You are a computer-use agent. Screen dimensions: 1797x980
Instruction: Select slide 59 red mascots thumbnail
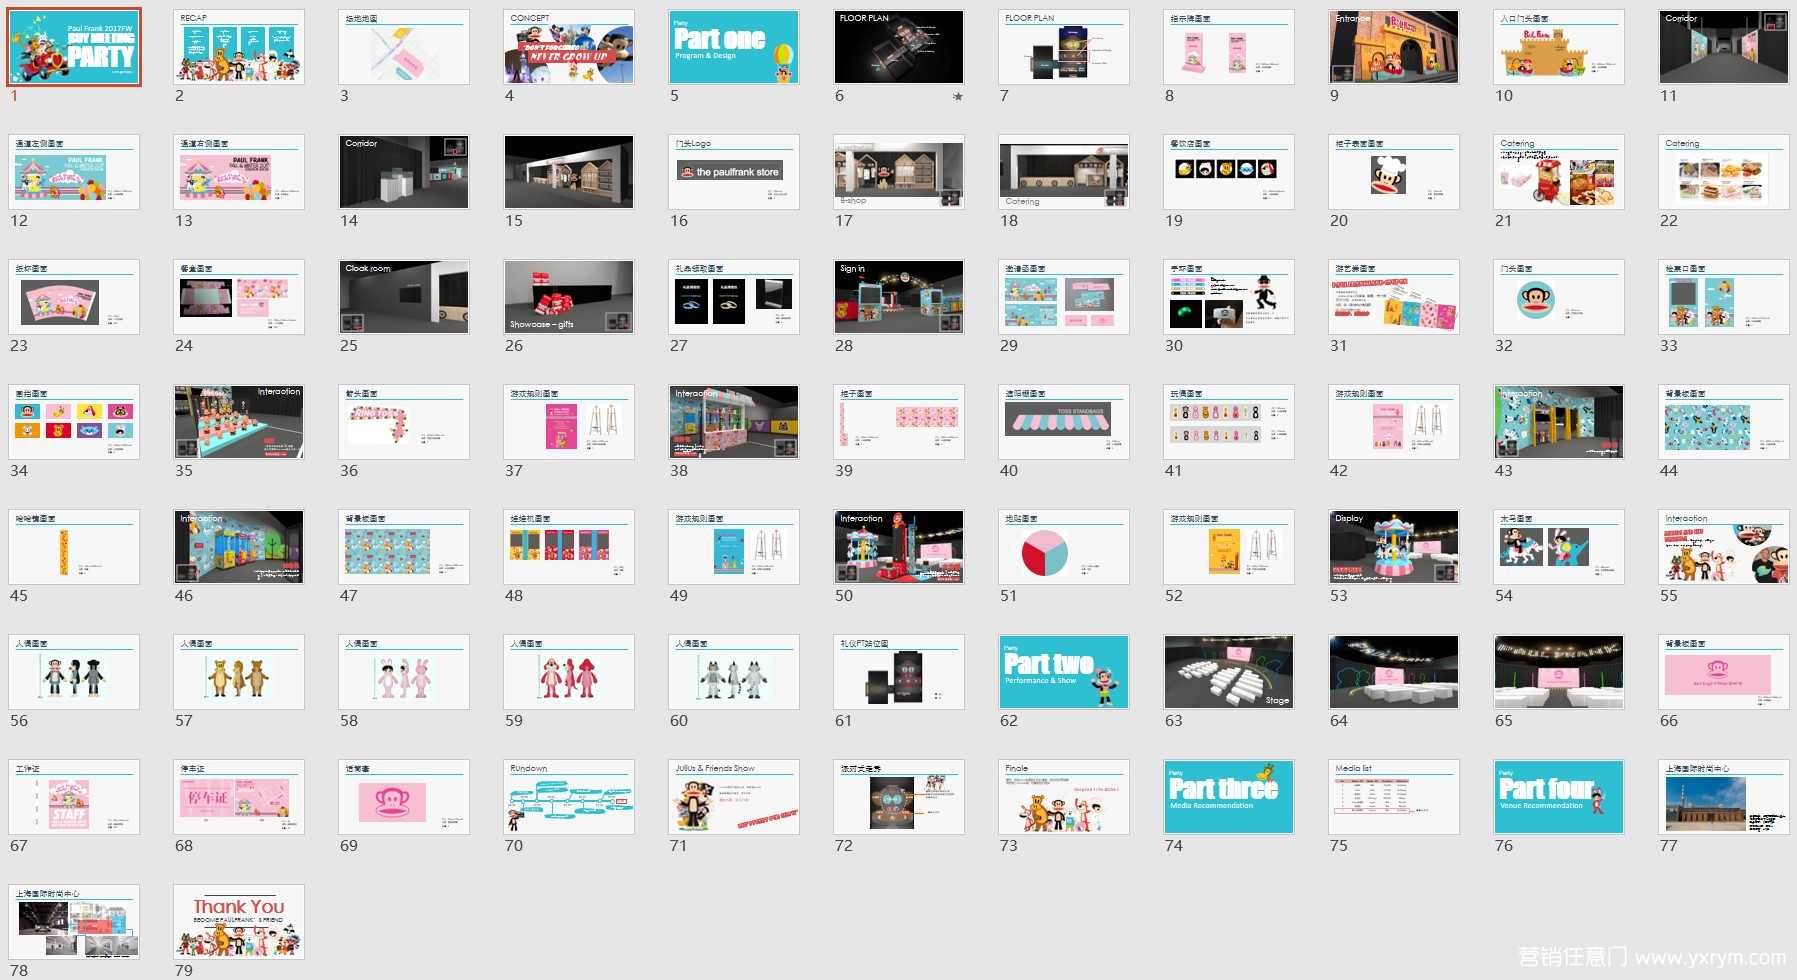pos(569,672)
